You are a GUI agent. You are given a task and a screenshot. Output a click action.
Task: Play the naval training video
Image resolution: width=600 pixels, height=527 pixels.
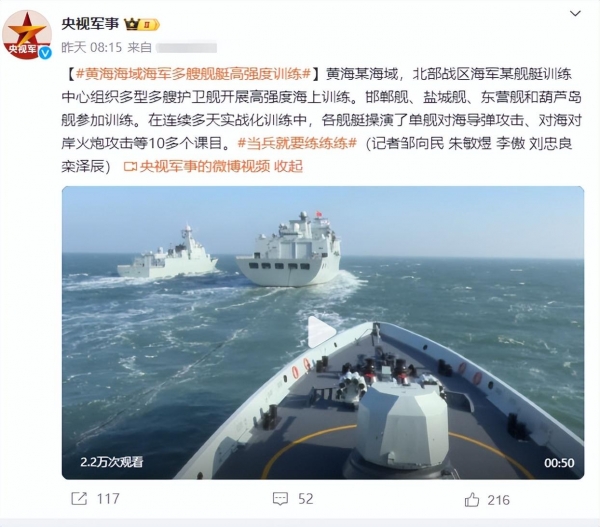(322, 331)
